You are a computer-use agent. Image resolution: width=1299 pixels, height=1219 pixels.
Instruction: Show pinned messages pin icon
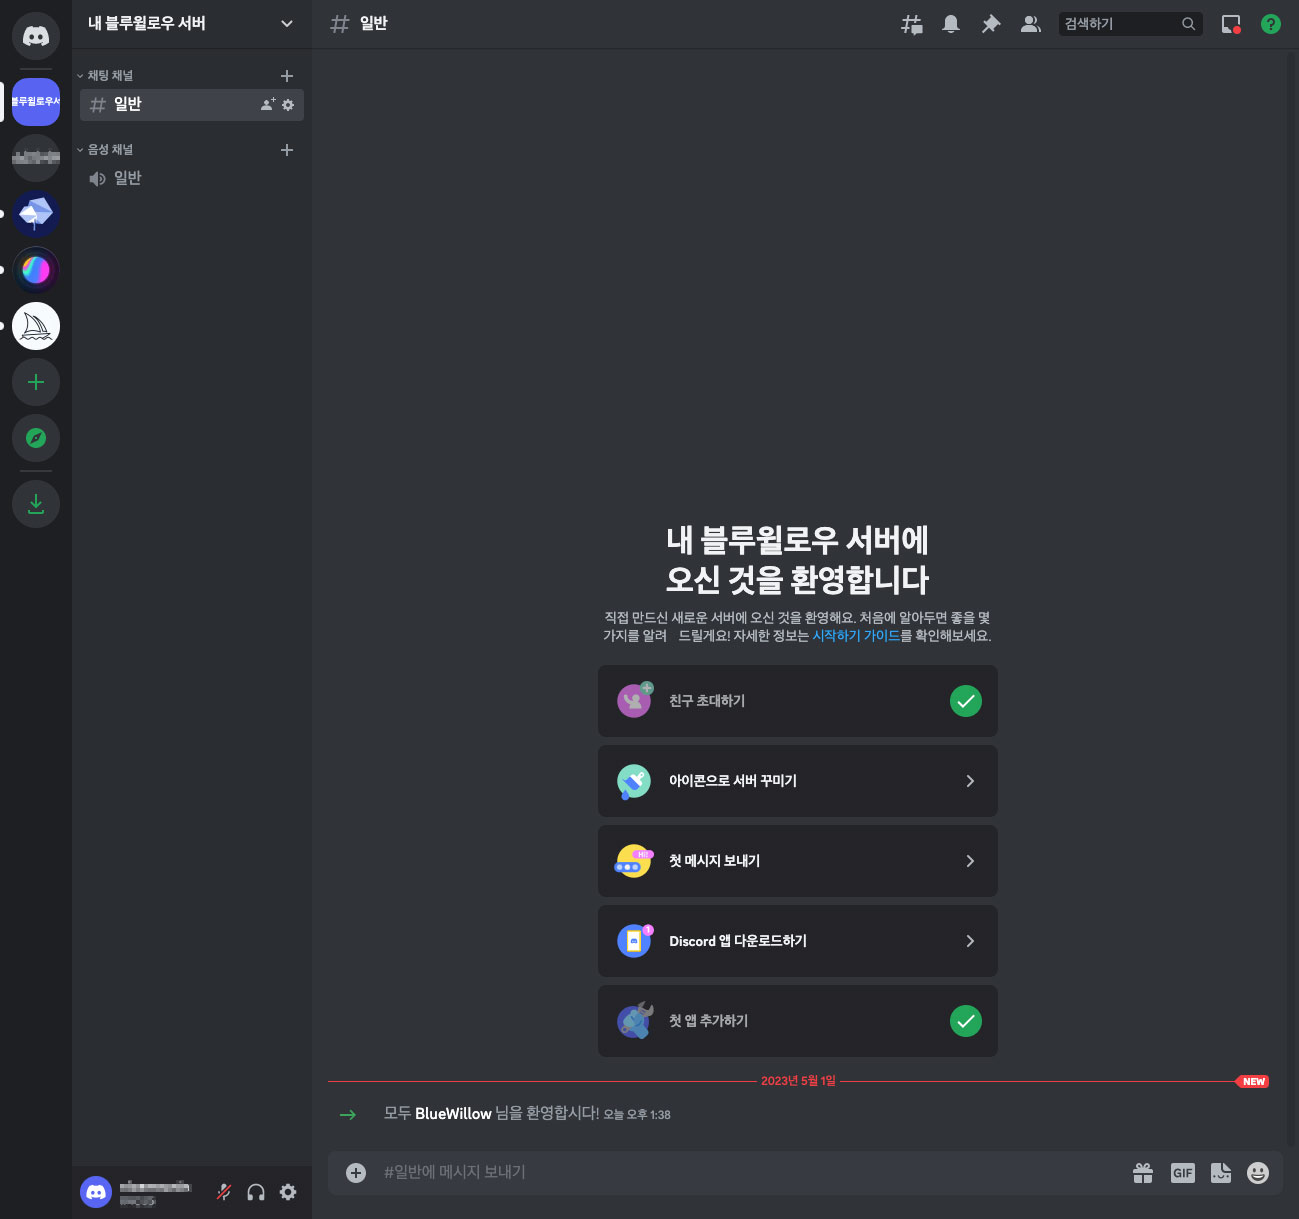click(x=991, y=24)
